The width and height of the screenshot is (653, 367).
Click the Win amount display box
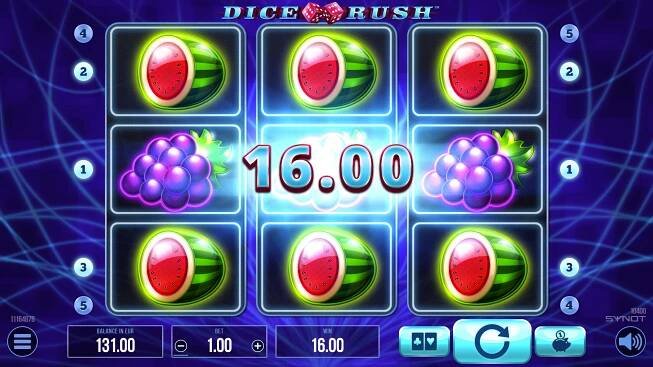click(327, 341)
